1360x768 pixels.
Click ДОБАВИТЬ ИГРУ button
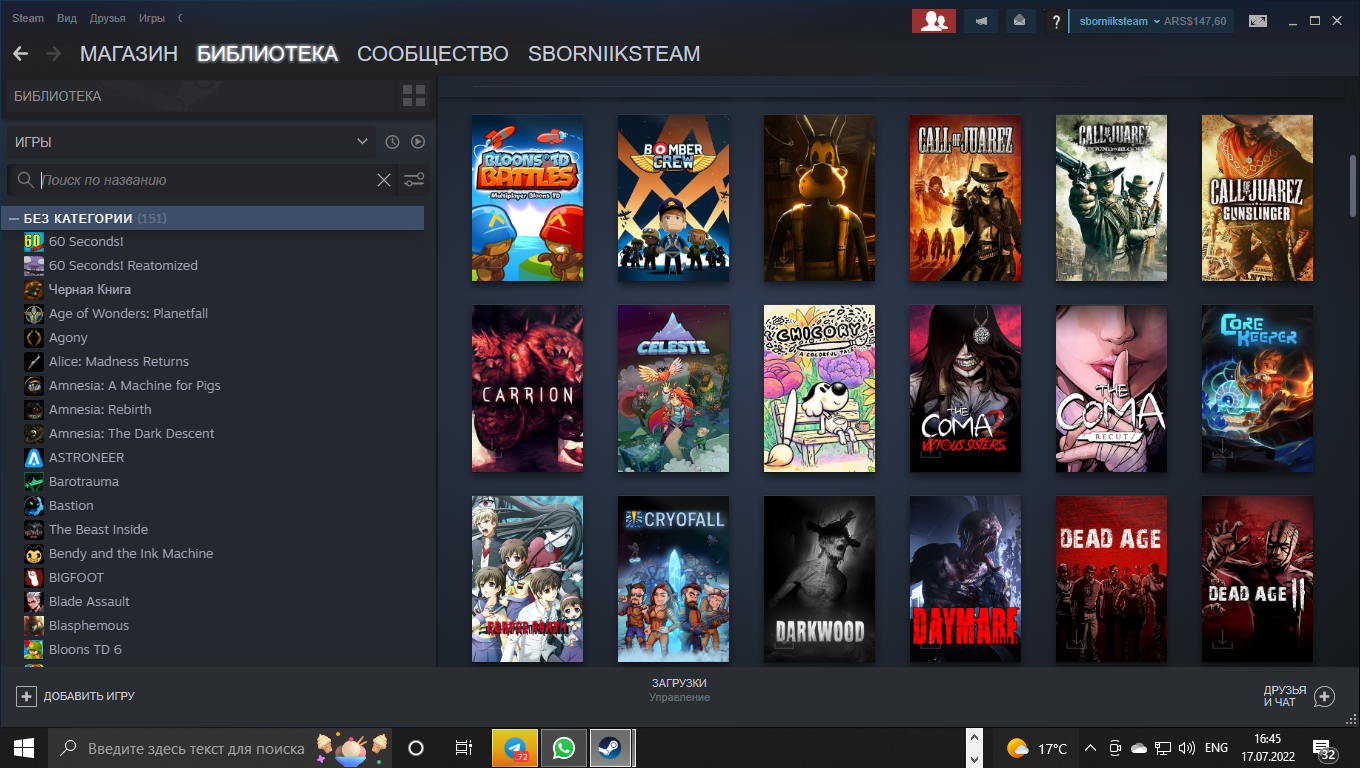point(75,696)
